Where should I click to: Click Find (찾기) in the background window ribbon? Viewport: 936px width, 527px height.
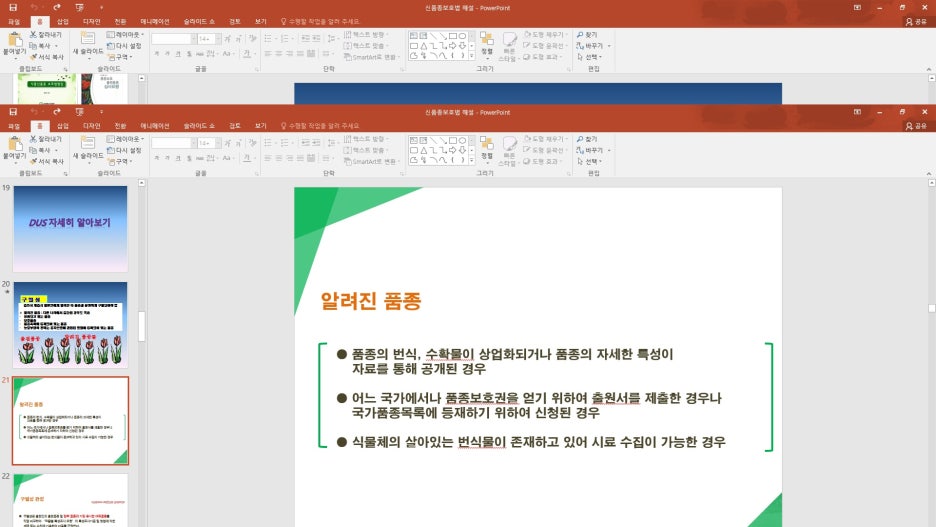pos(587,35)
